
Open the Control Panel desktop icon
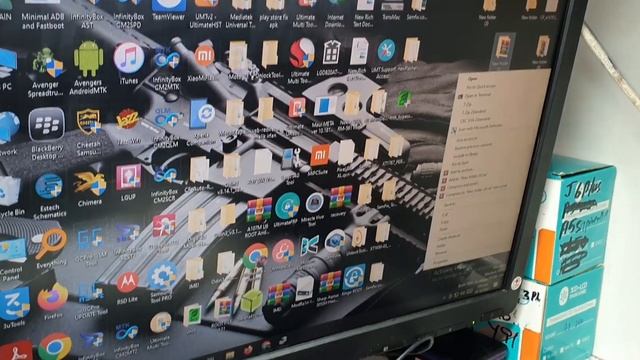pos(13,251)
